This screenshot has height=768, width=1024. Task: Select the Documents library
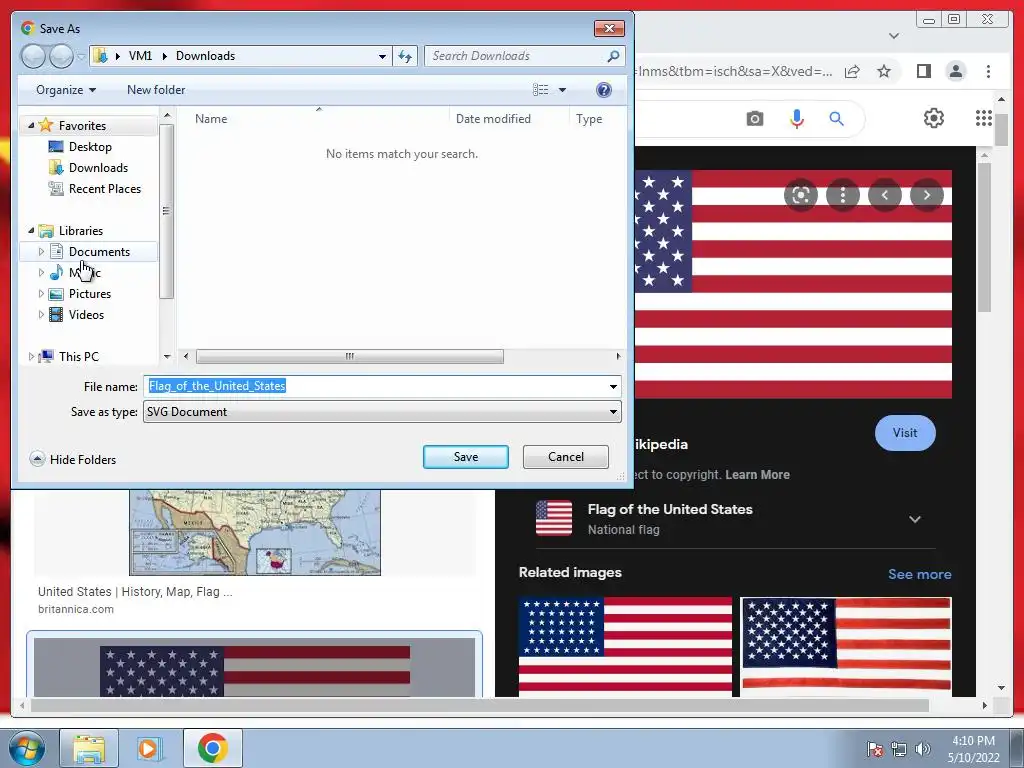point(99,251)
